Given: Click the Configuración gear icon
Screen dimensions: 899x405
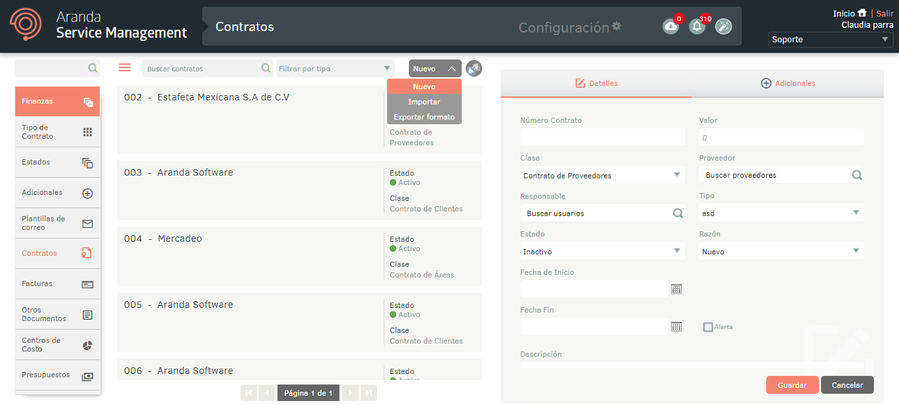Looking at the screenshot, I should click(x=617, y=26).
